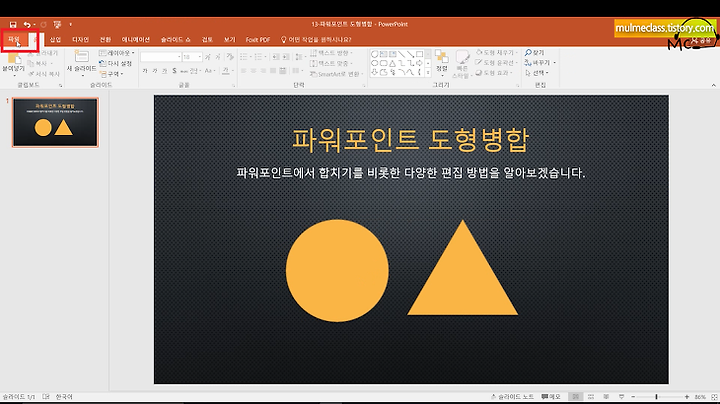Click the 바꾸기 (Replace) button
This screenshot has width=720, height=404.
tap(540, 62)
